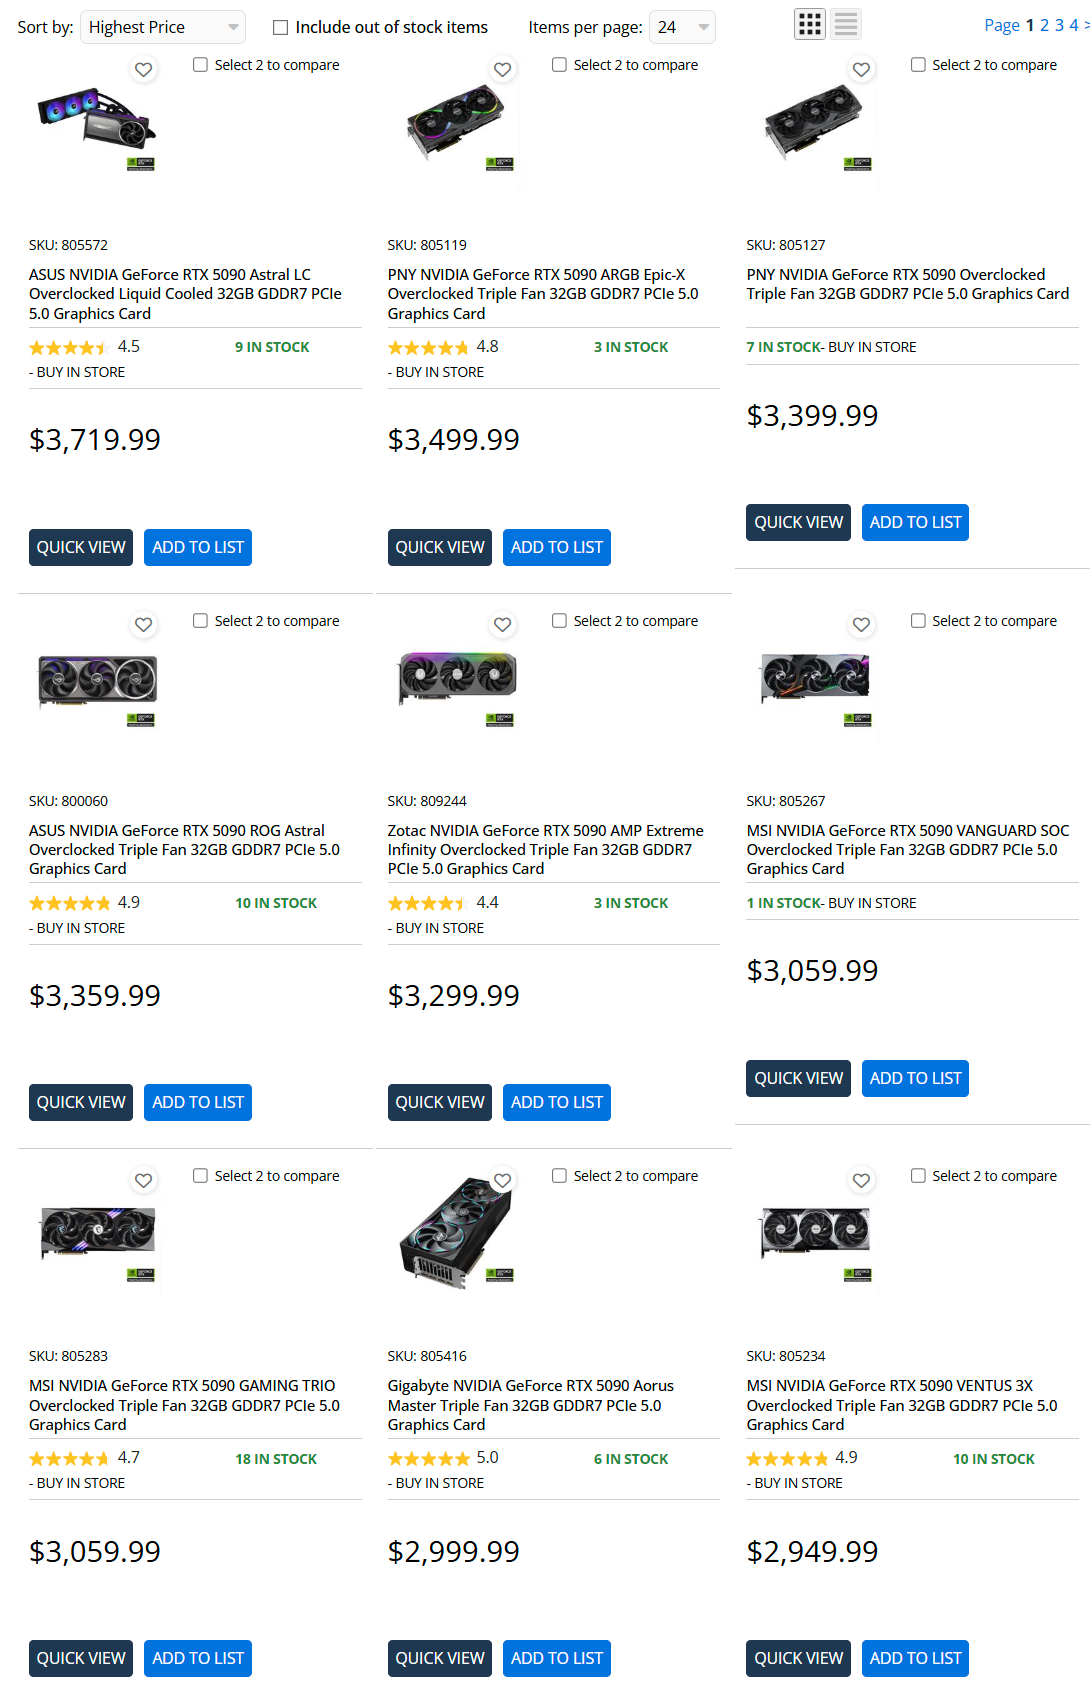Open the Items per page dropdown
The height and width of the screenshot is (1702, 1090).
(x=682, y=27)
